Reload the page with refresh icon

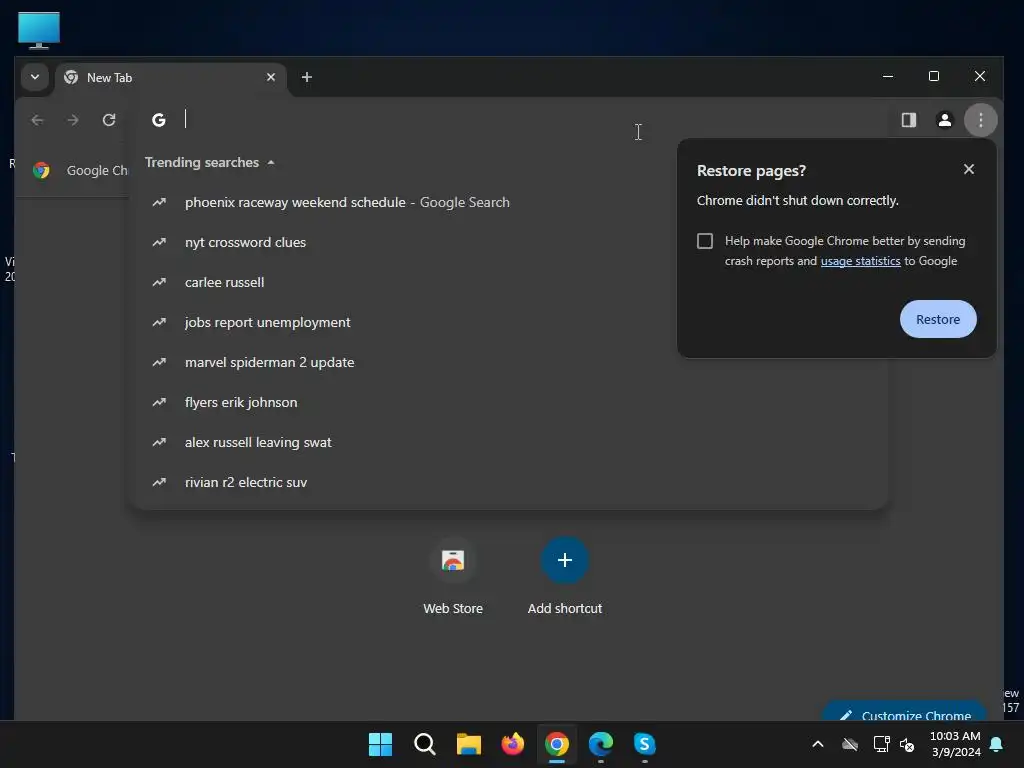(x=109, y=120)
